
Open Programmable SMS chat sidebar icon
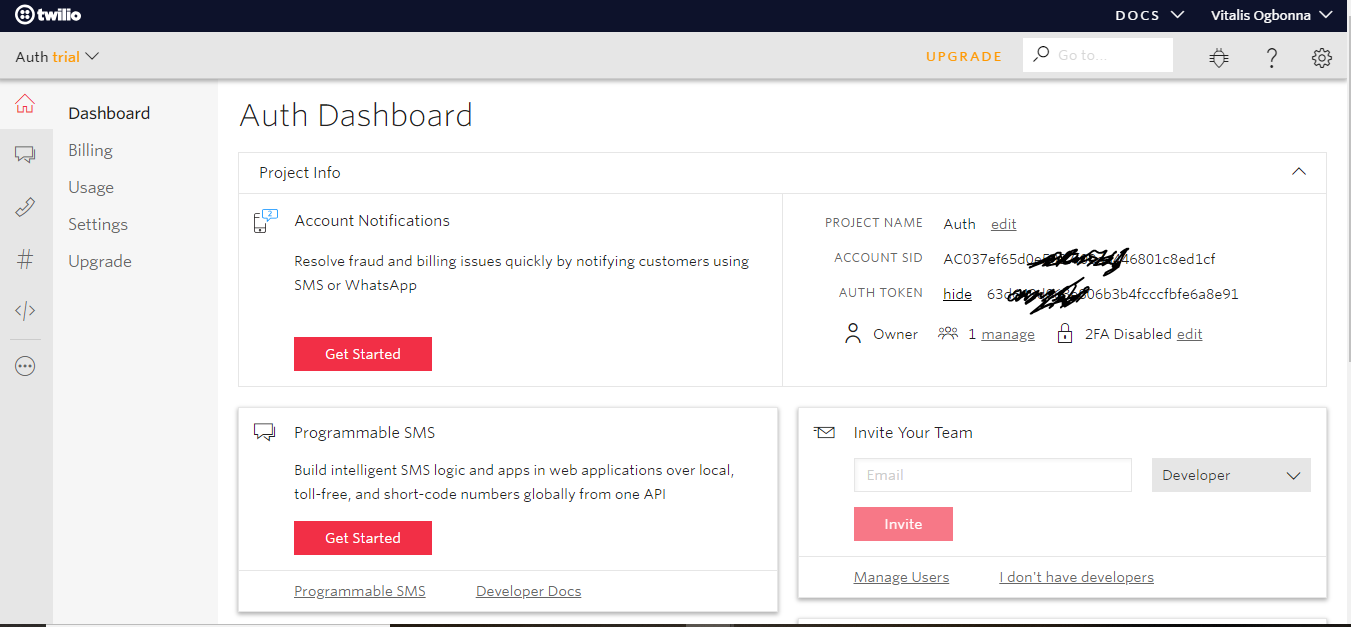click(25, 154)
